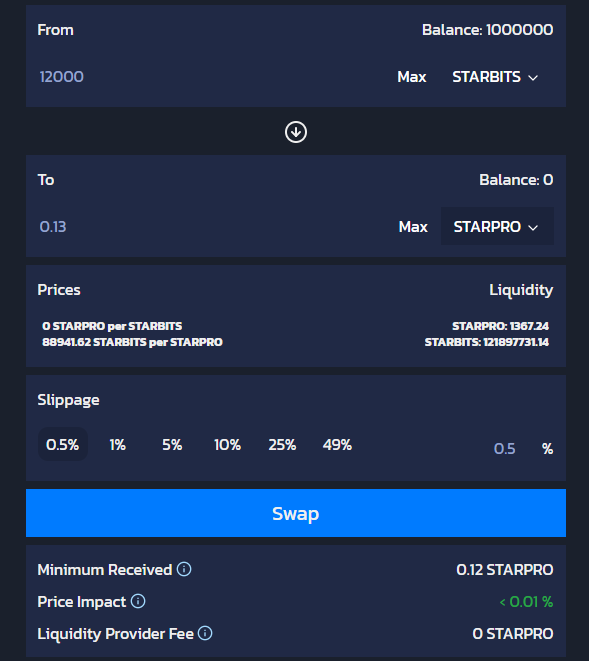This screenshot has width=589, height=661.
Task: Click the Liquidity Provider Fee info icon
Action: 205,633
